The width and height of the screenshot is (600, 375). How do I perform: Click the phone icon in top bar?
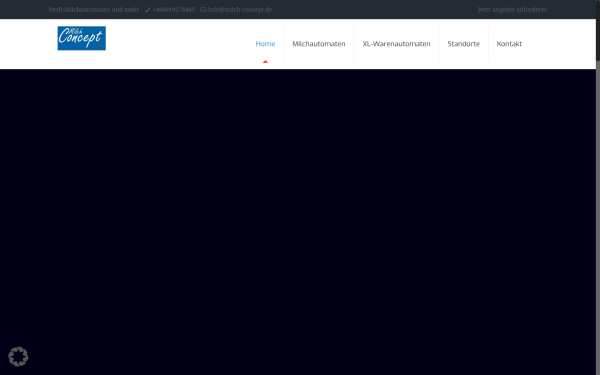click(147, 10)
